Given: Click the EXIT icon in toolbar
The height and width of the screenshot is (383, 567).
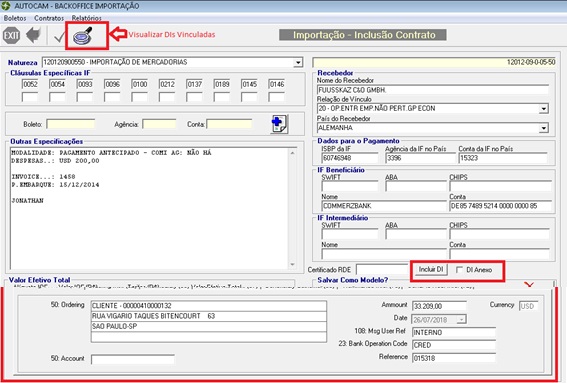Looking at the screenshot, I should 11,35.
